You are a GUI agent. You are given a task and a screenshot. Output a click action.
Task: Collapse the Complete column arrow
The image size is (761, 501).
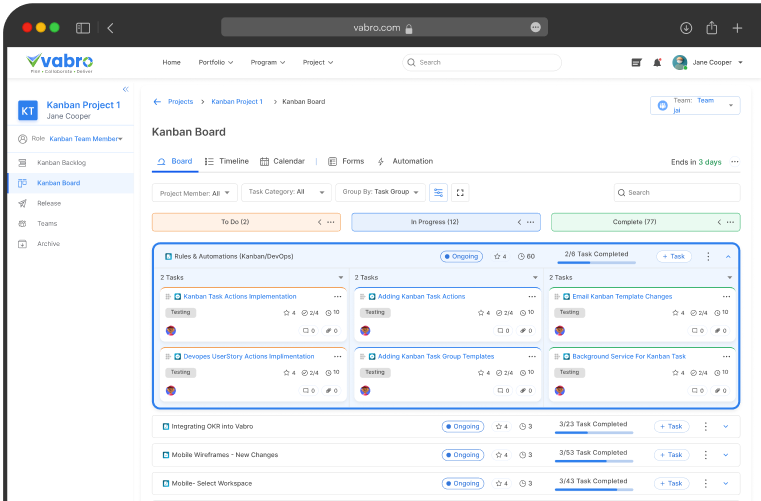[x=719, y=222]
